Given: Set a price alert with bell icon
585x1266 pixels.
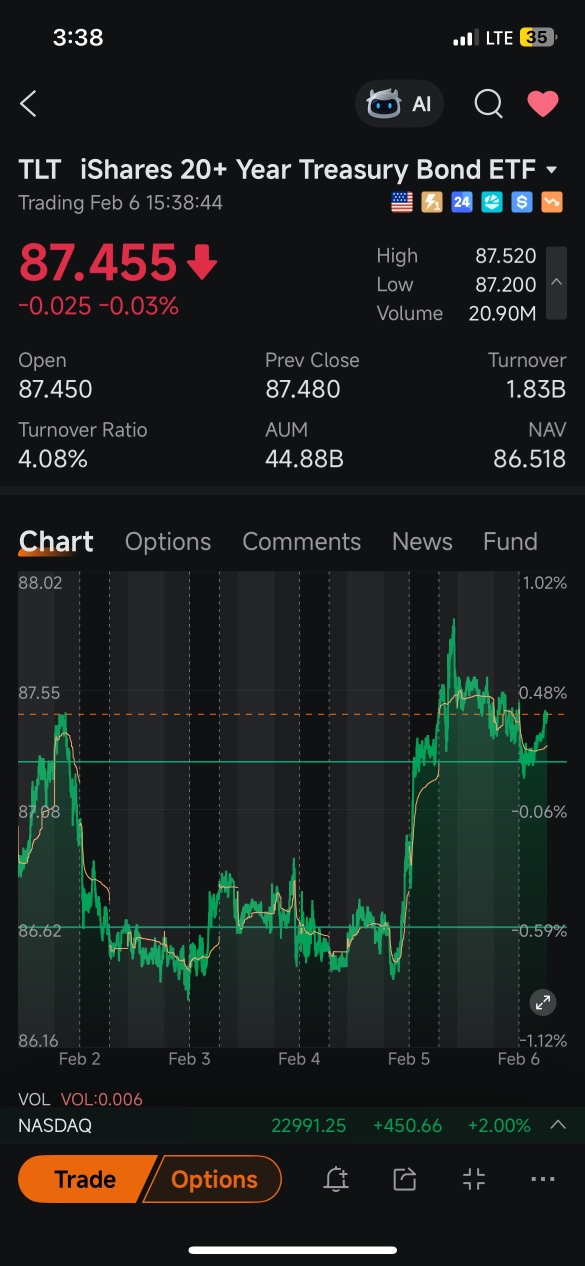Looking at the screenshot, I should [336, 1180].
